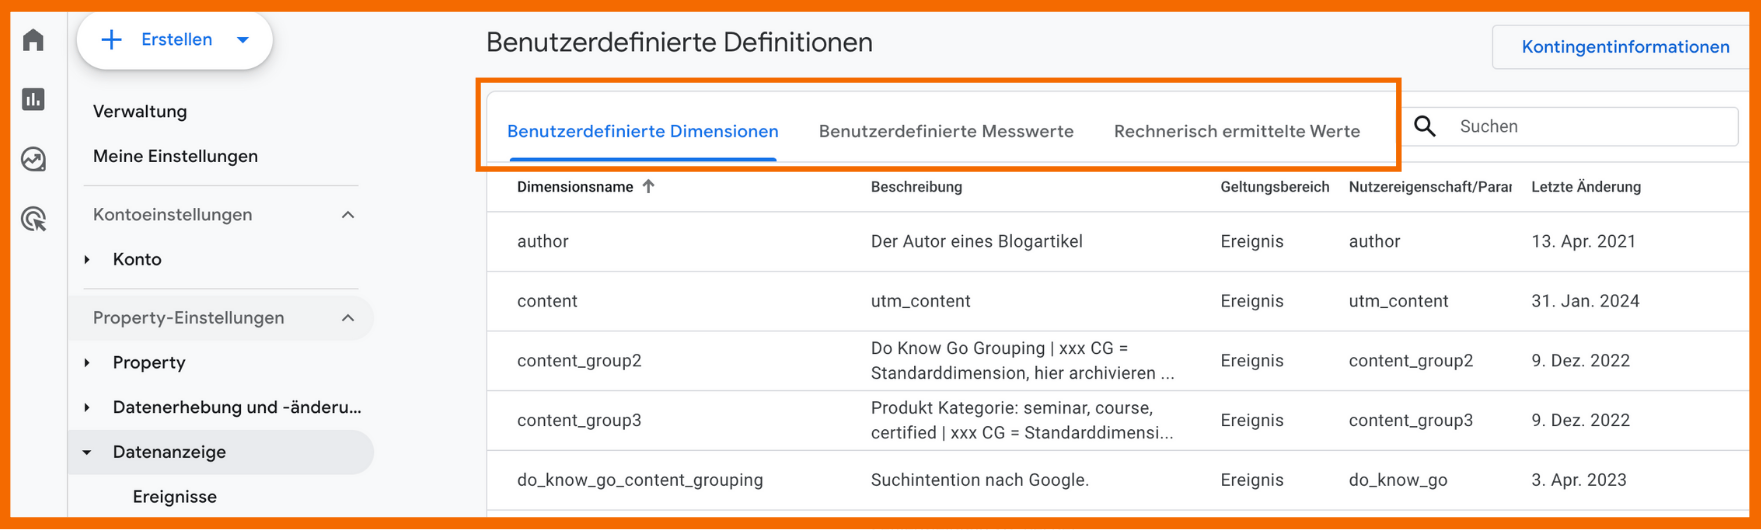Viewport: 1761px width, 532px height.
Task: Open the Ereignisse menu entry
Action: [x=175, y=497]
